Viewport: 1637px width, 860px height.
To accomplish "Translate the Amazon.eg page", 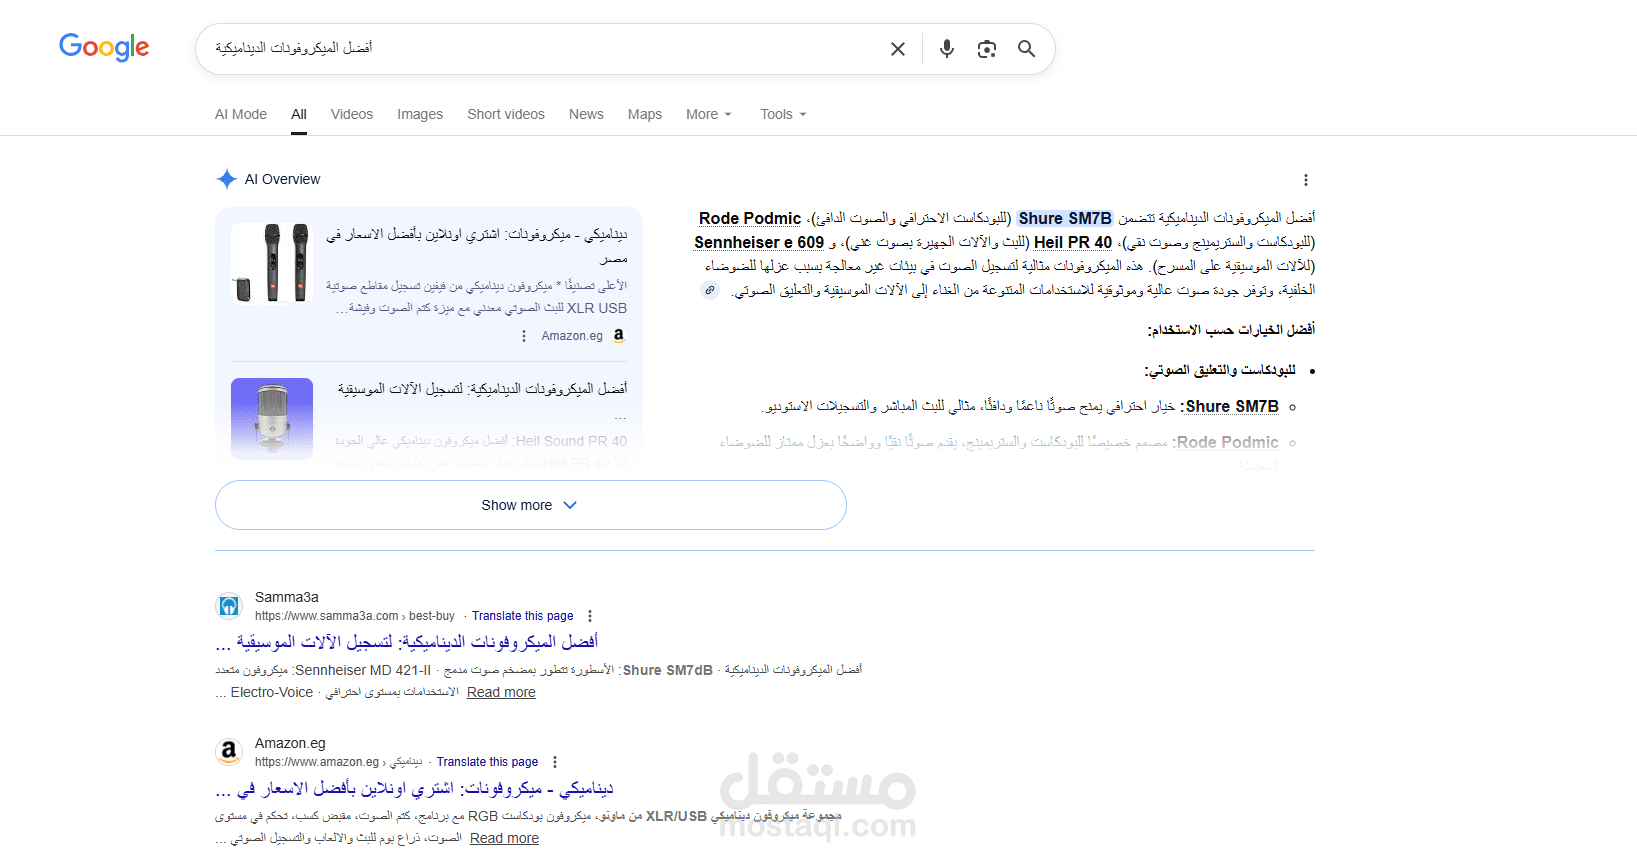I will click(x=487, y=762).
